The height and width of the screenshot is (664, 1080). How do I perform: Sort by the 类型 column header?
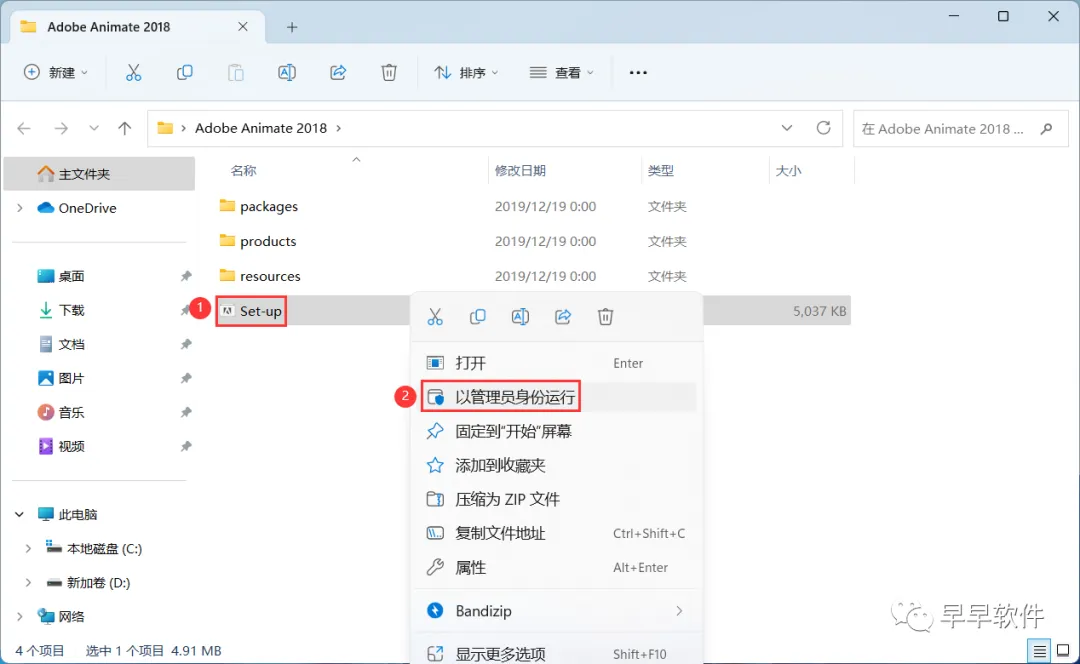pyautogui.click(x=661, y=170)
